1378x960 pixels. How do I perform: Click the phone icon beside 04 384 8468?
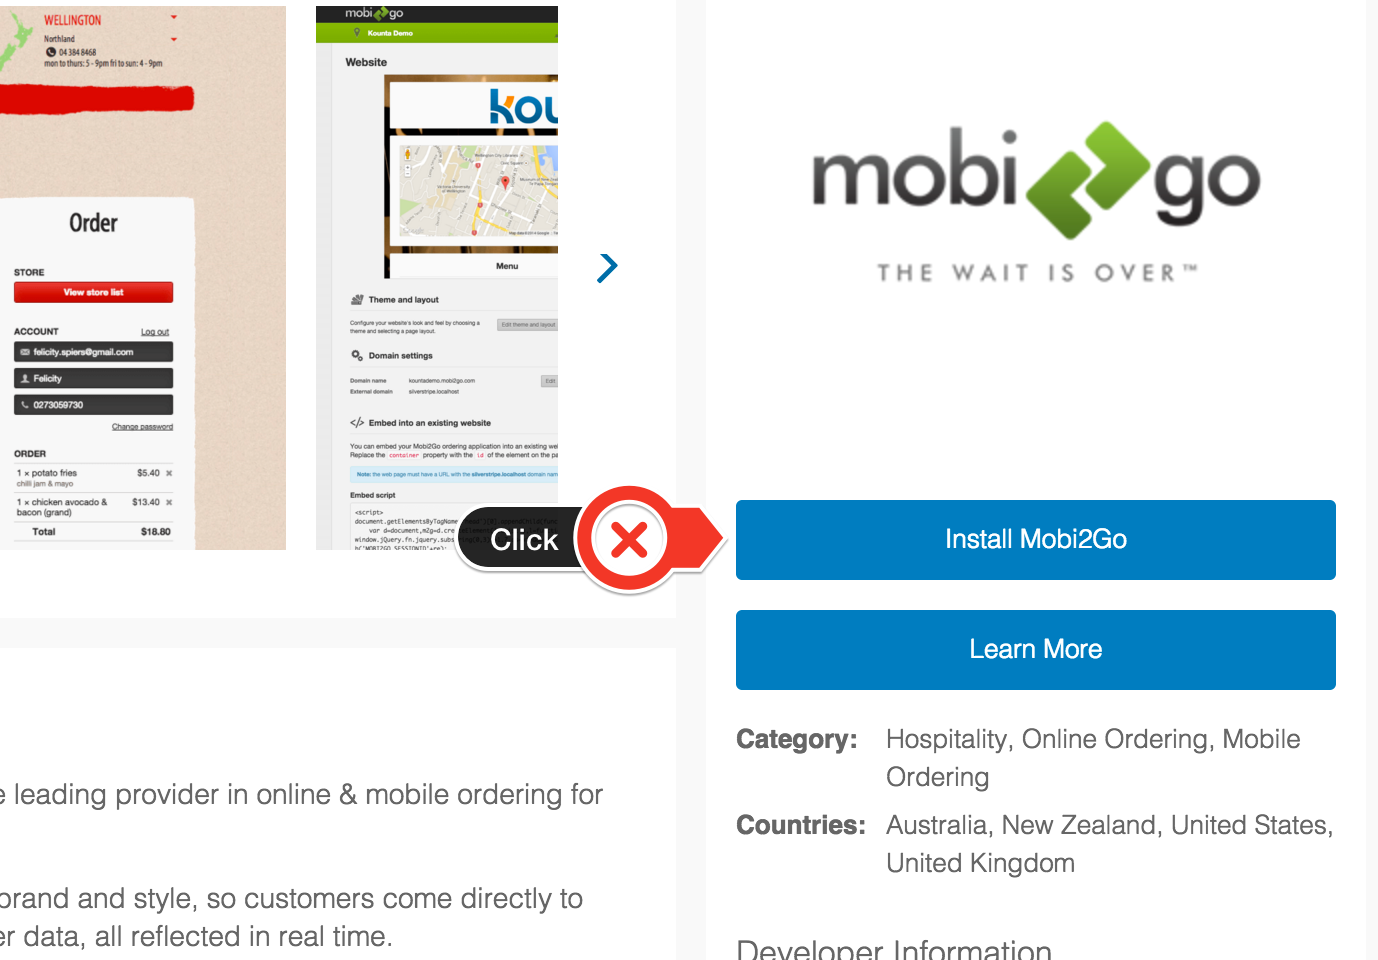tap(51, 52)
